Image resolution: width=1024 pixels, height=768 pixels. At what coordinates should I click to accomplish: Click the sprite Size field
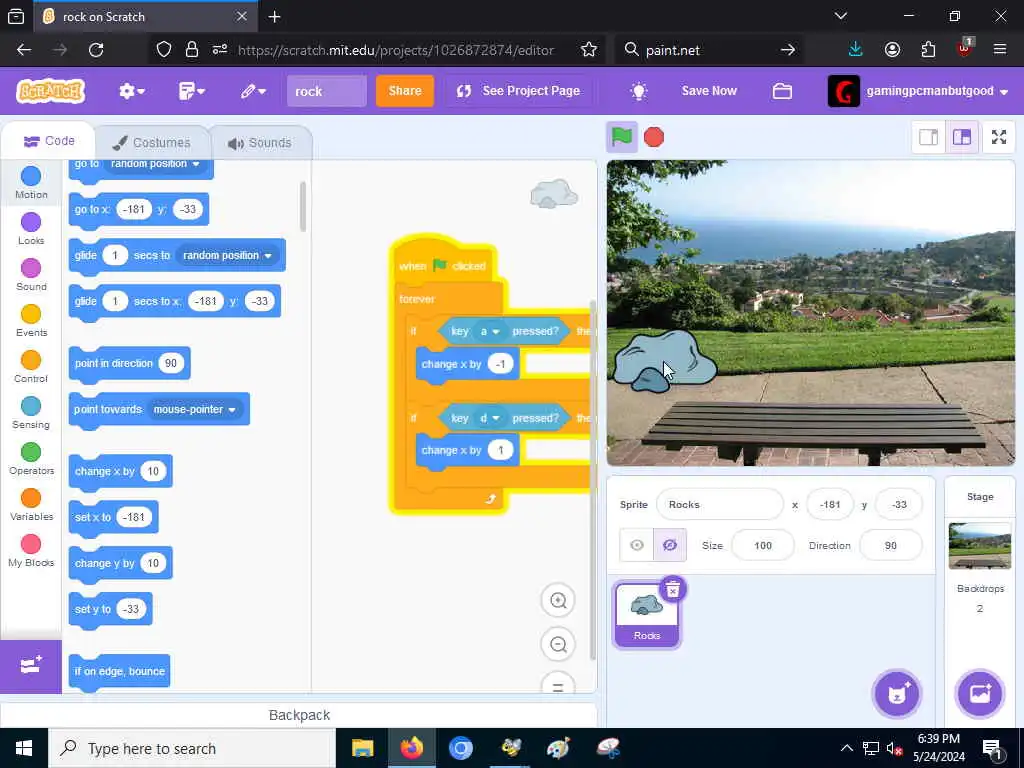[763, 545]
